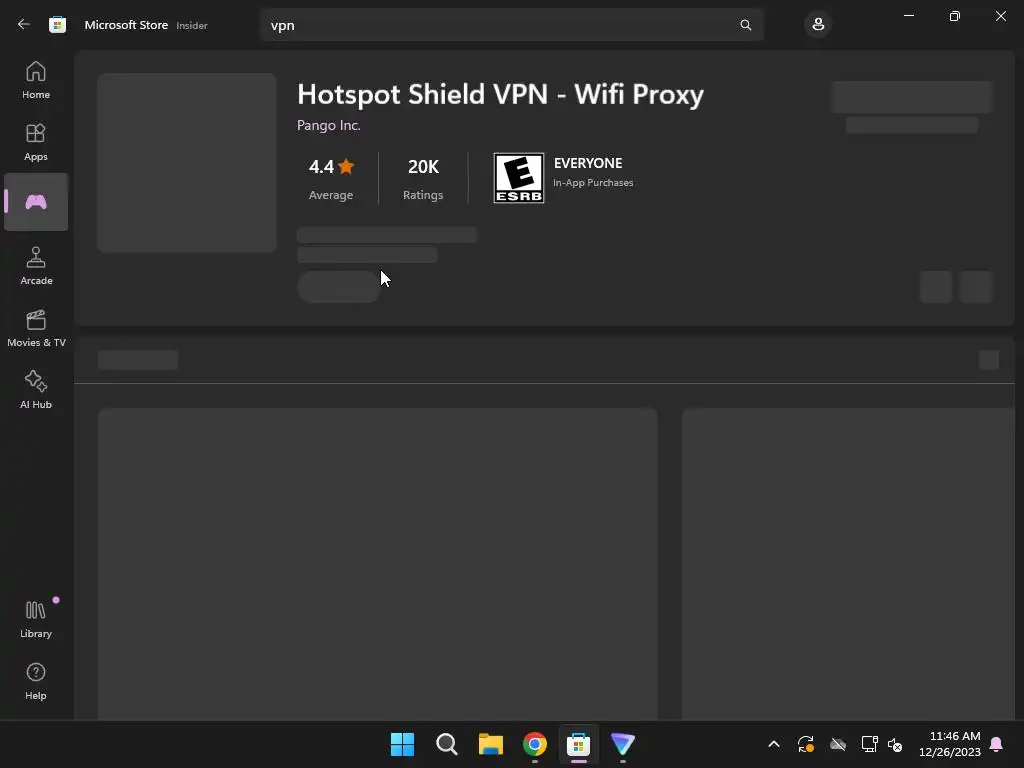This screenshot has width=1024, height=768.
Task: Open Windows Start menu
Action: click(x=402, y=744)
